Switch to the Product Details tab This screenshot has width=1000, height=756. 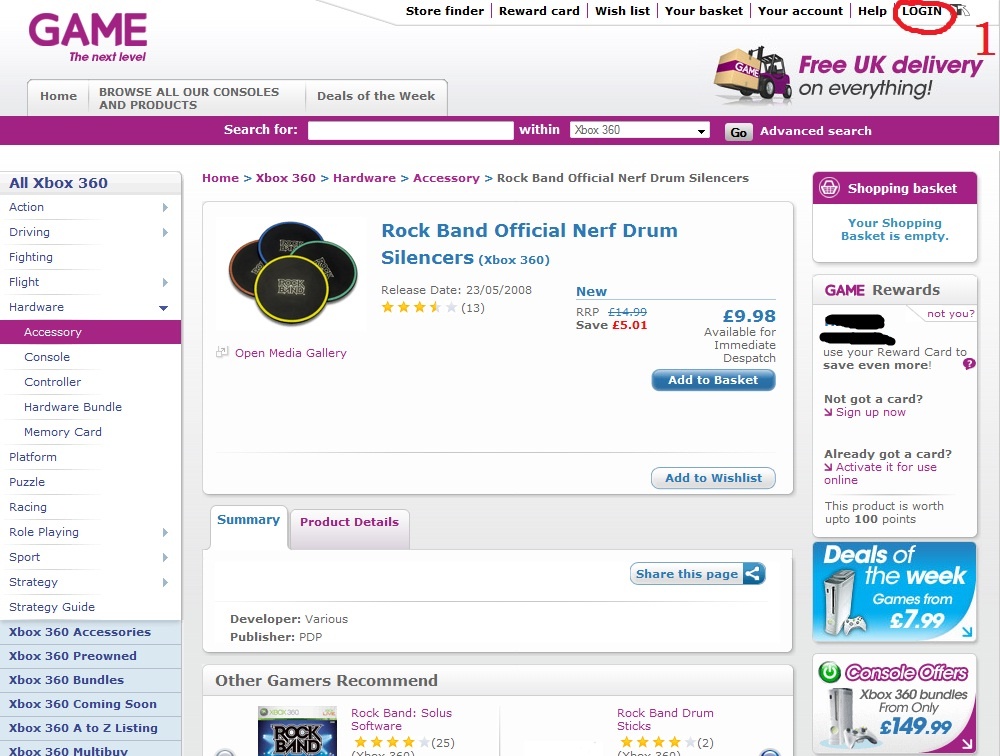tap(349, 528)
